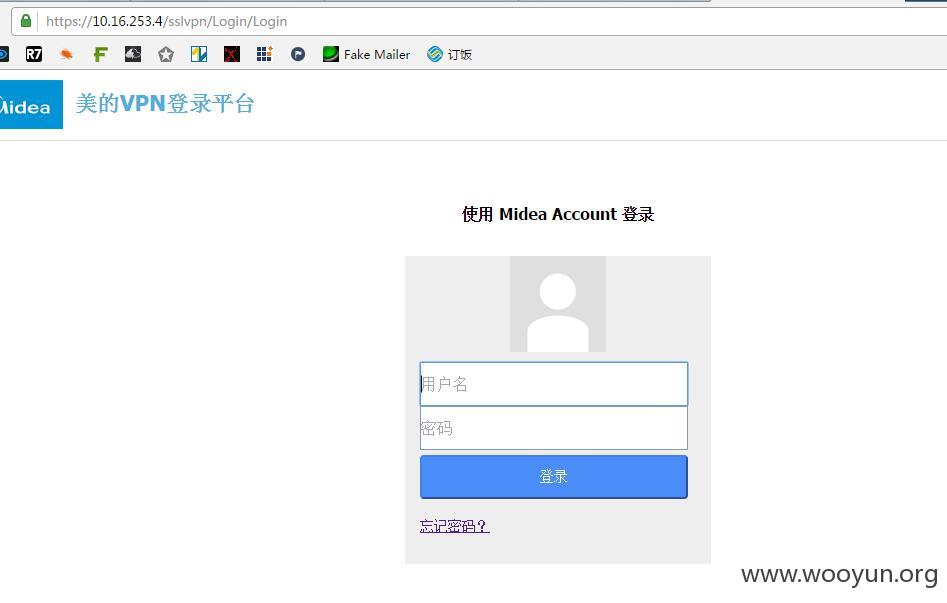Open the gray star pentagon bookmark
This screenshot has height=603, width=947.
click(x=165, y=54)
